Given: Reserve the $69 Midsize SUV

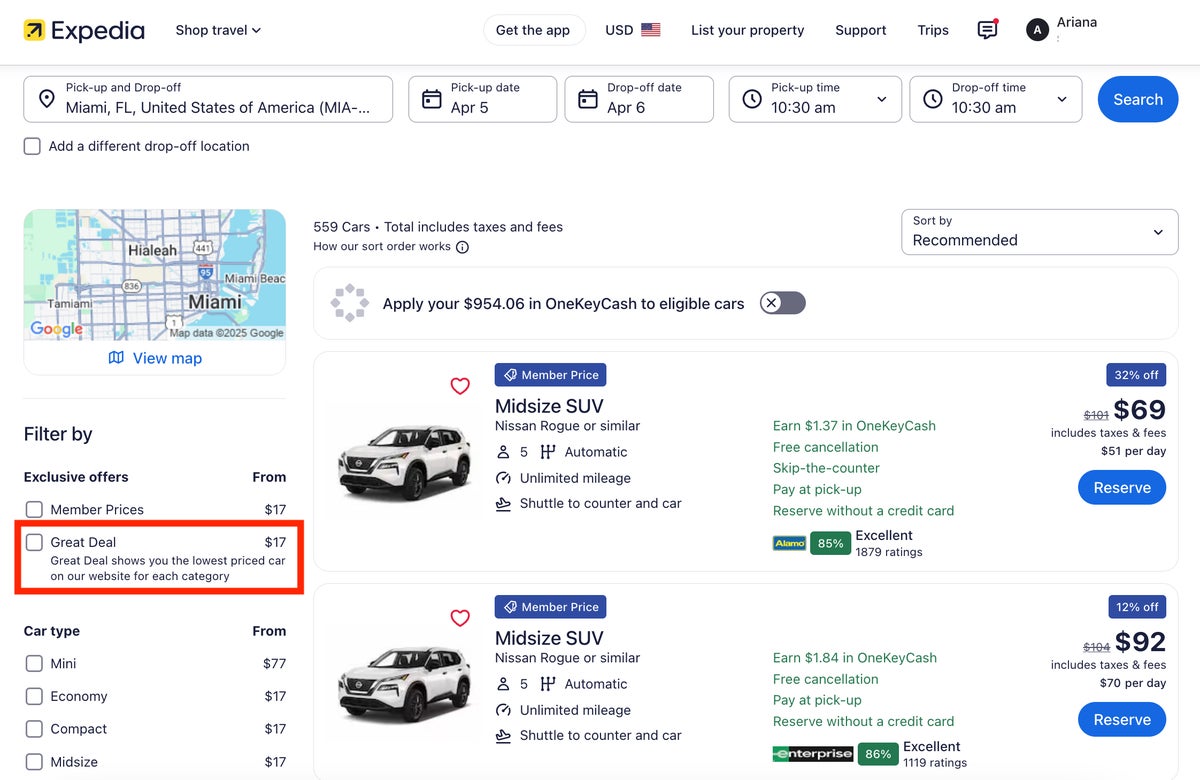Looking at the screenshot, I should [1122, 488].
